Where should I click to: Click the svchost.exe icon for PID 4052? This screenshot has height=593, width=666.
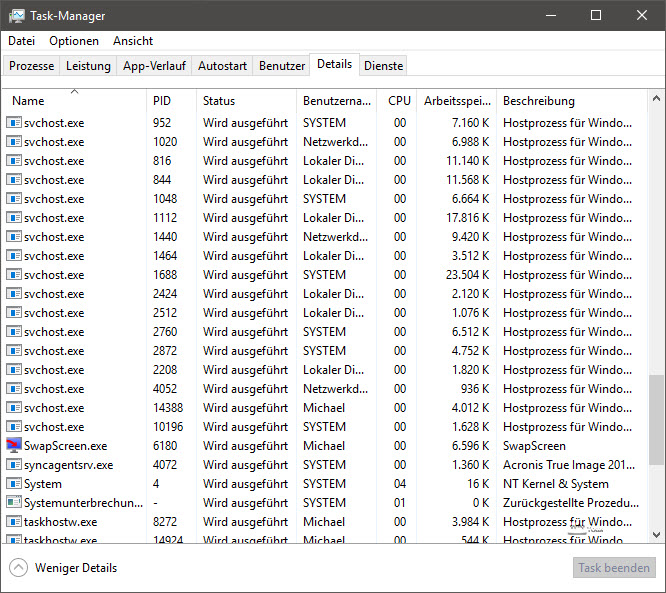[14, 389]
